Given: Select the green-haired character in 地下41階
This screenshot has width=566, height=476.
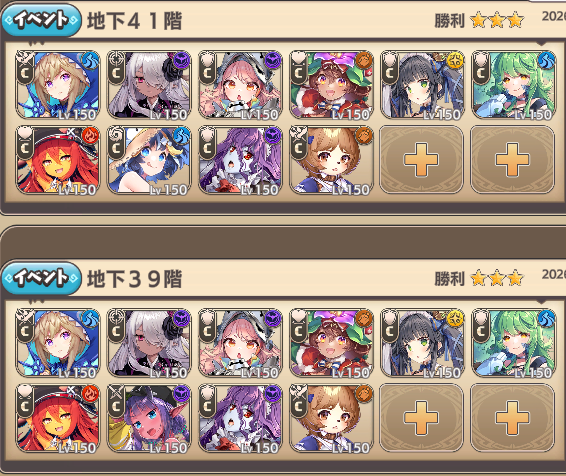Looking at the screenshot, I should [514, 85].
